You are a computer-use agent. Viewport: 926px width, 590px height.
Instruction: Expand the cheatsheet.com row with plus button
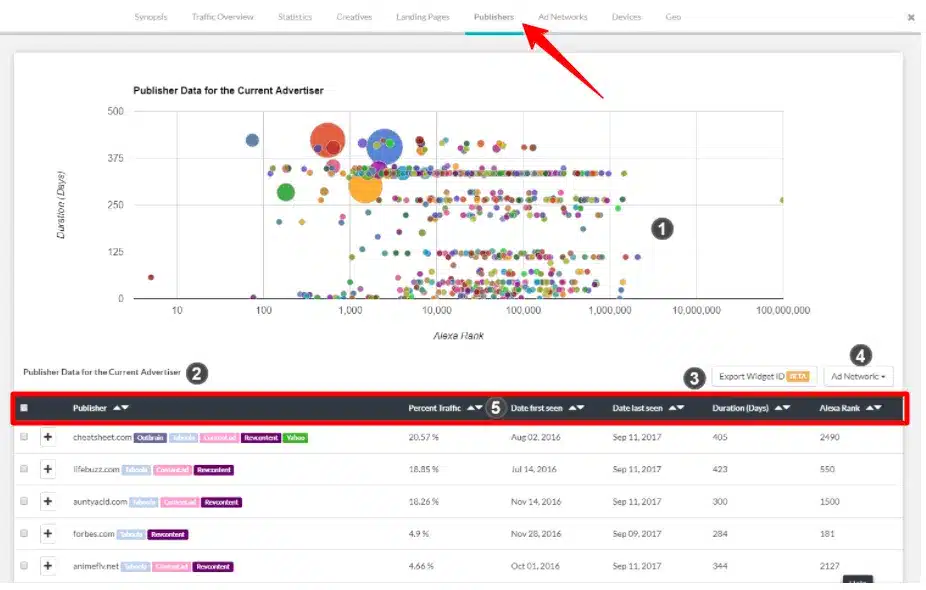tap(48, 437)
